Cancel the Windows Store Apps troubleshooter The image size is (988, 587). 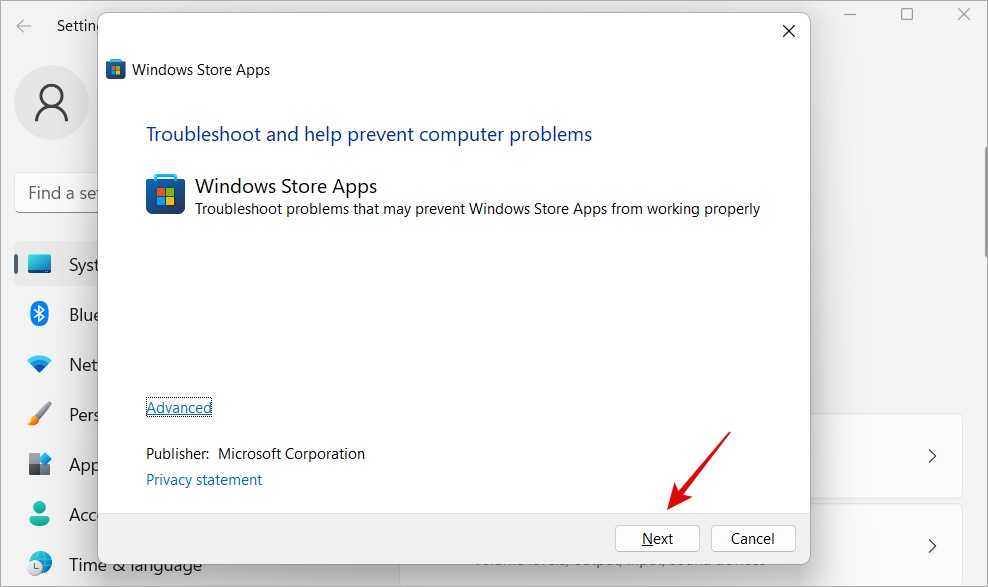752,538
